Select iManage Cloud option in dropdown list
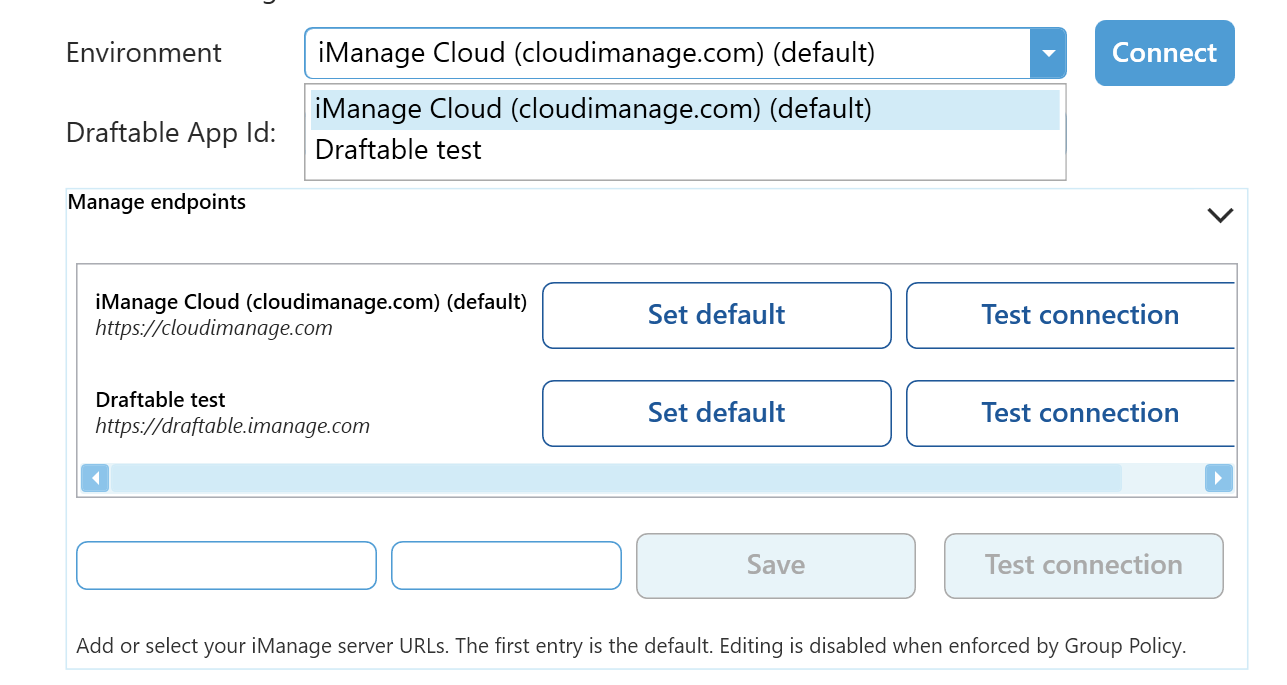1287x685 pixels. point(685,109)
